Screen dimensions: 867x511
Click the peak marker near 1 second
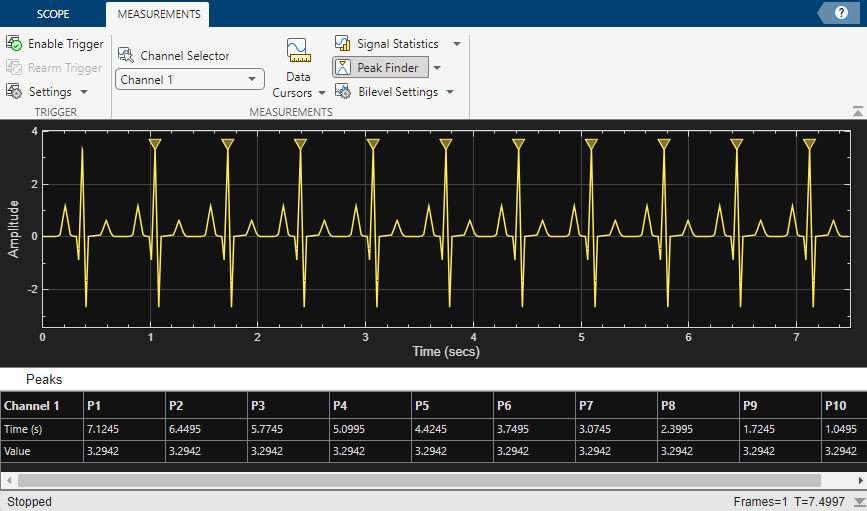pos(154,145)
